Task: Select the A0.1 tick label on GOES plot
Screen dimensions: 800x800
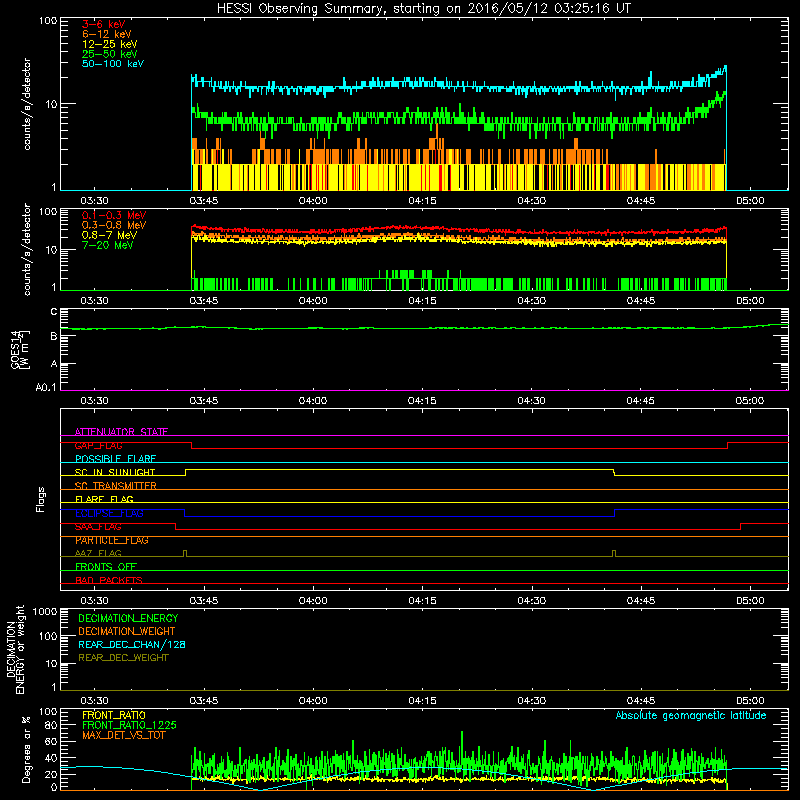Action: (x=46, y=387)
